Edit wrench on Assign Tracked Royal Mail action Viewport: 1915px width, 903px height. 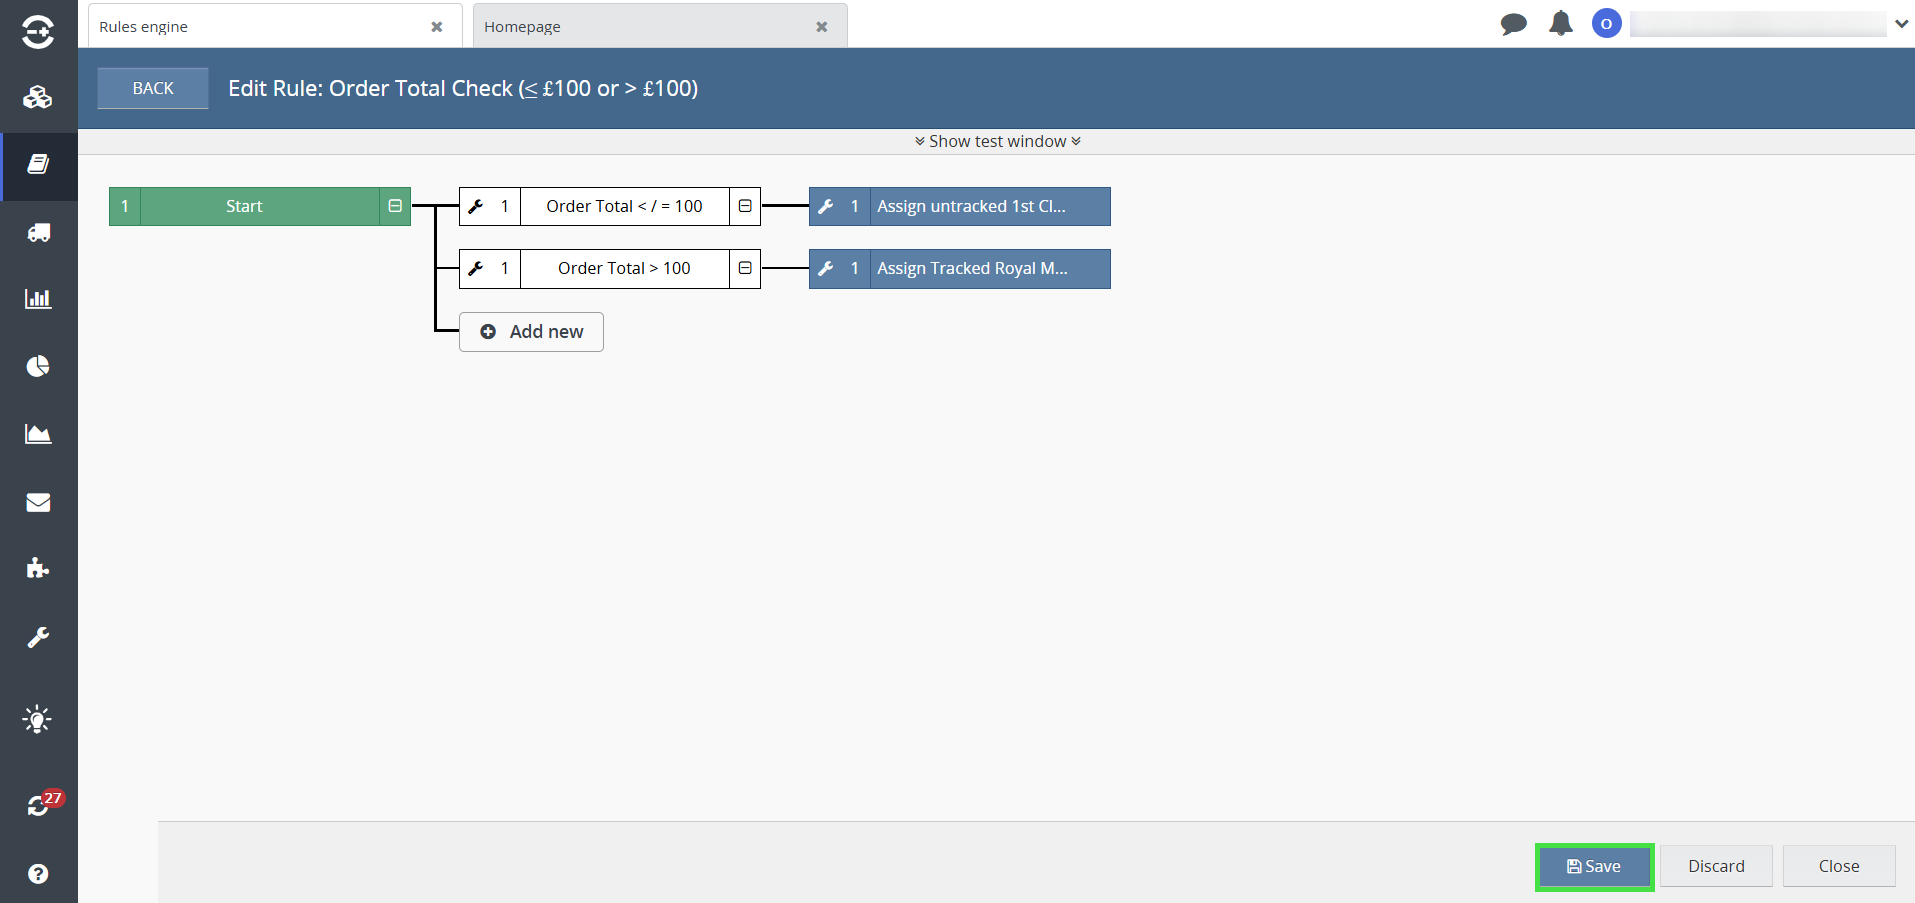coord(826,268)
